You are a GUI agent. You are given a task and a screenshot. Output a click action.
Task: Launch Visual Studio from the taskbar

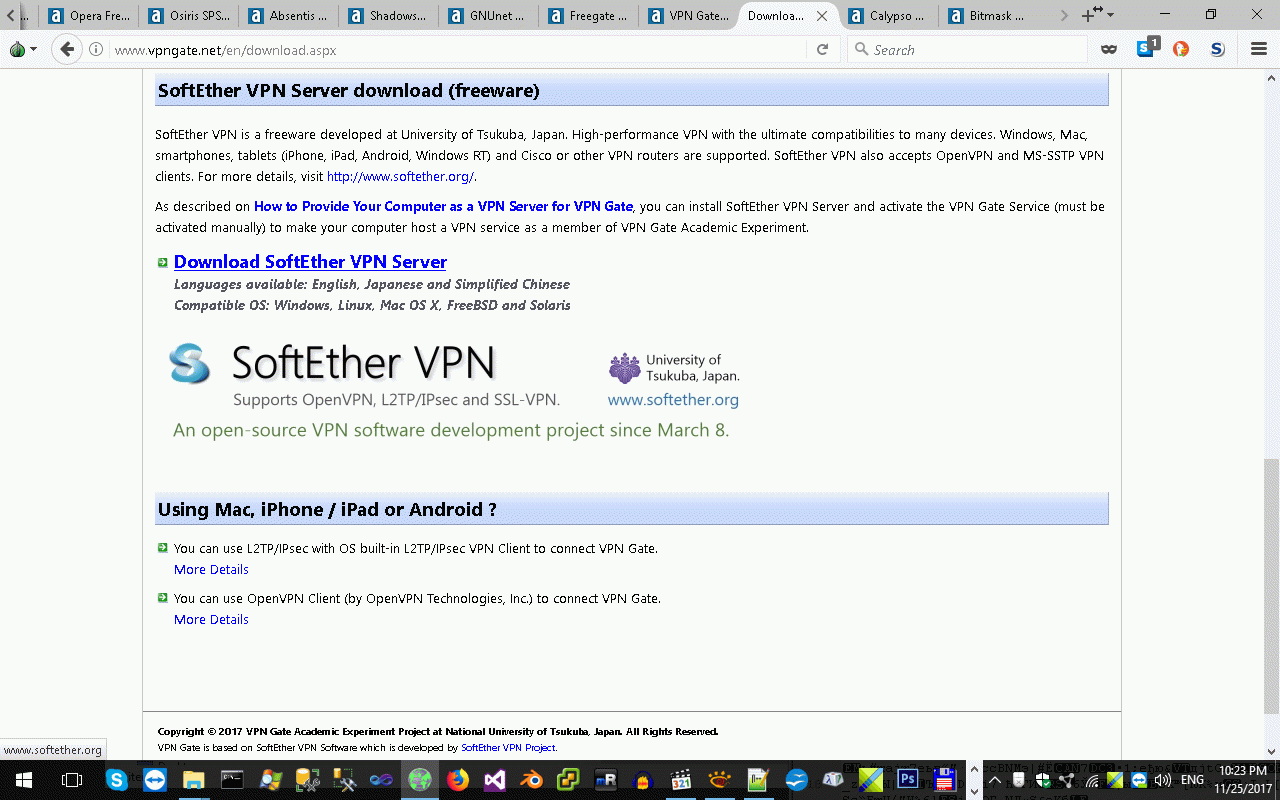tap(494, 780)
